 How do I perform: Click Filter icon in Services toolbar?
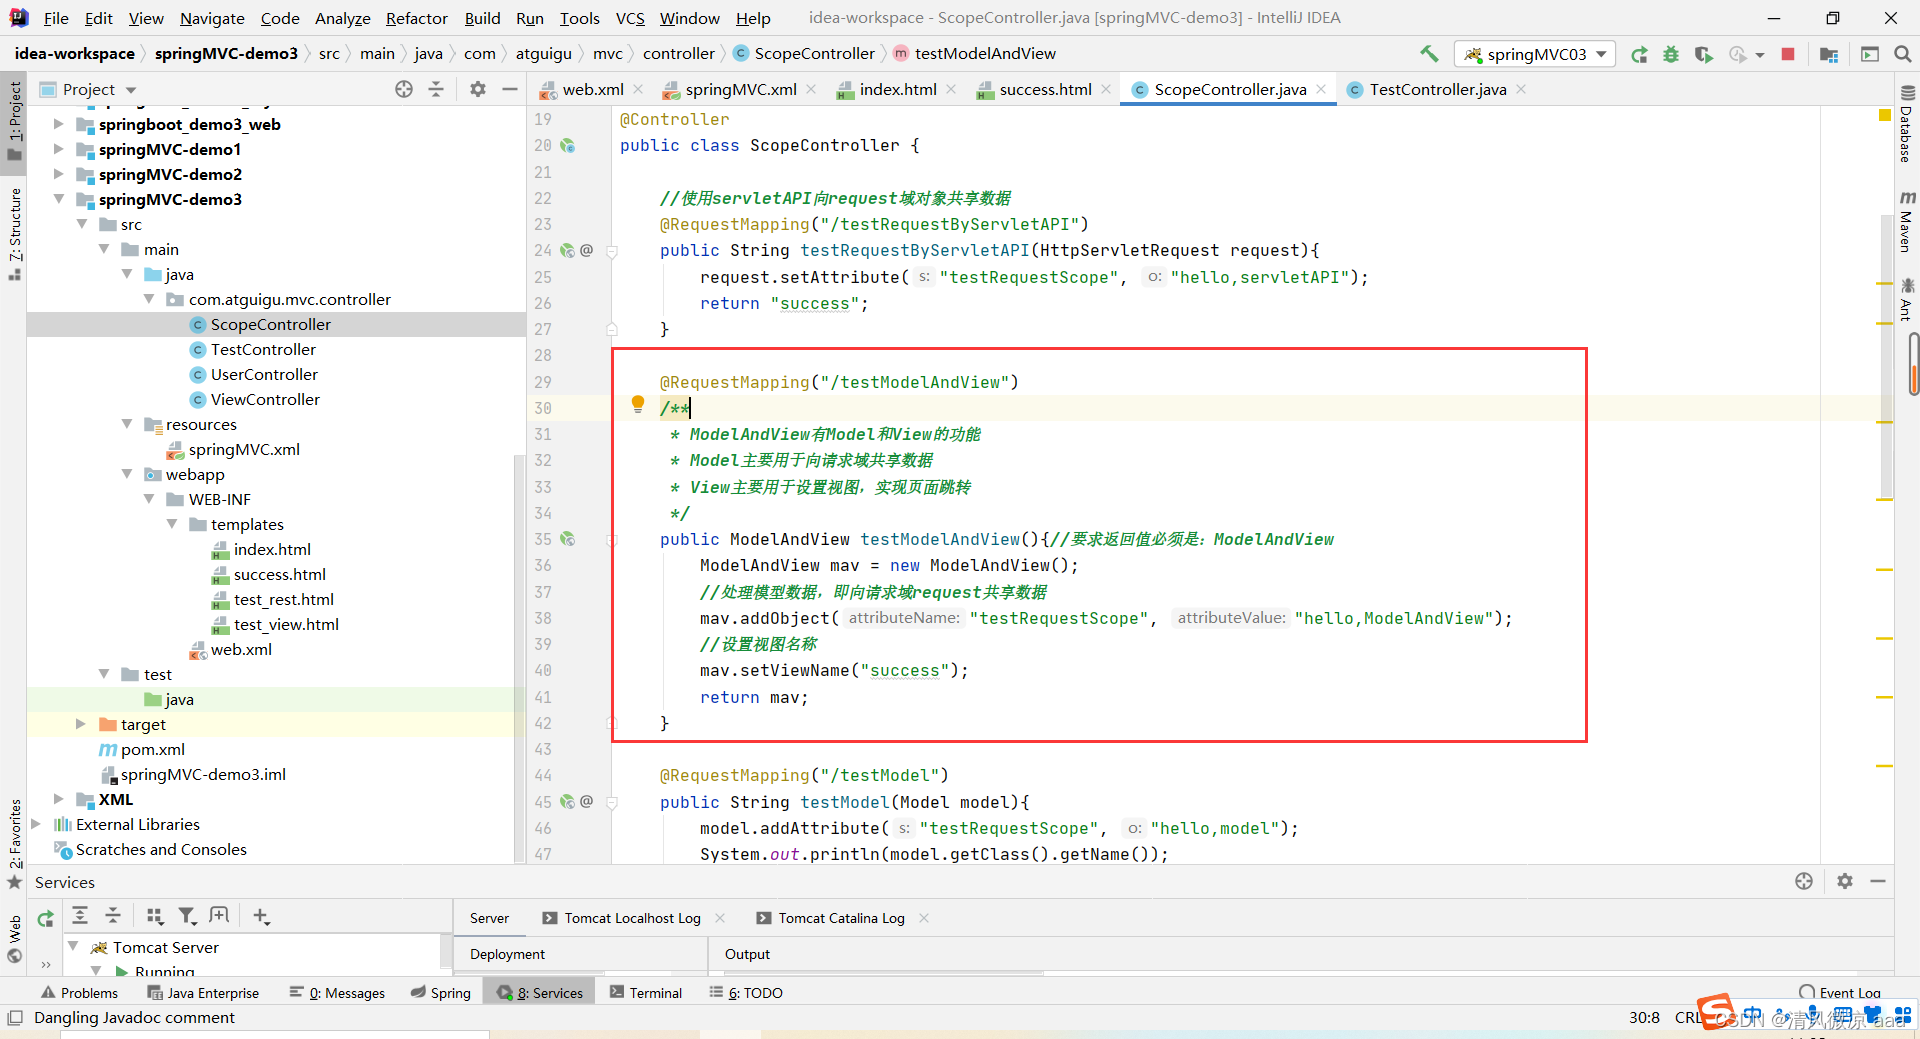coord(187,915)
